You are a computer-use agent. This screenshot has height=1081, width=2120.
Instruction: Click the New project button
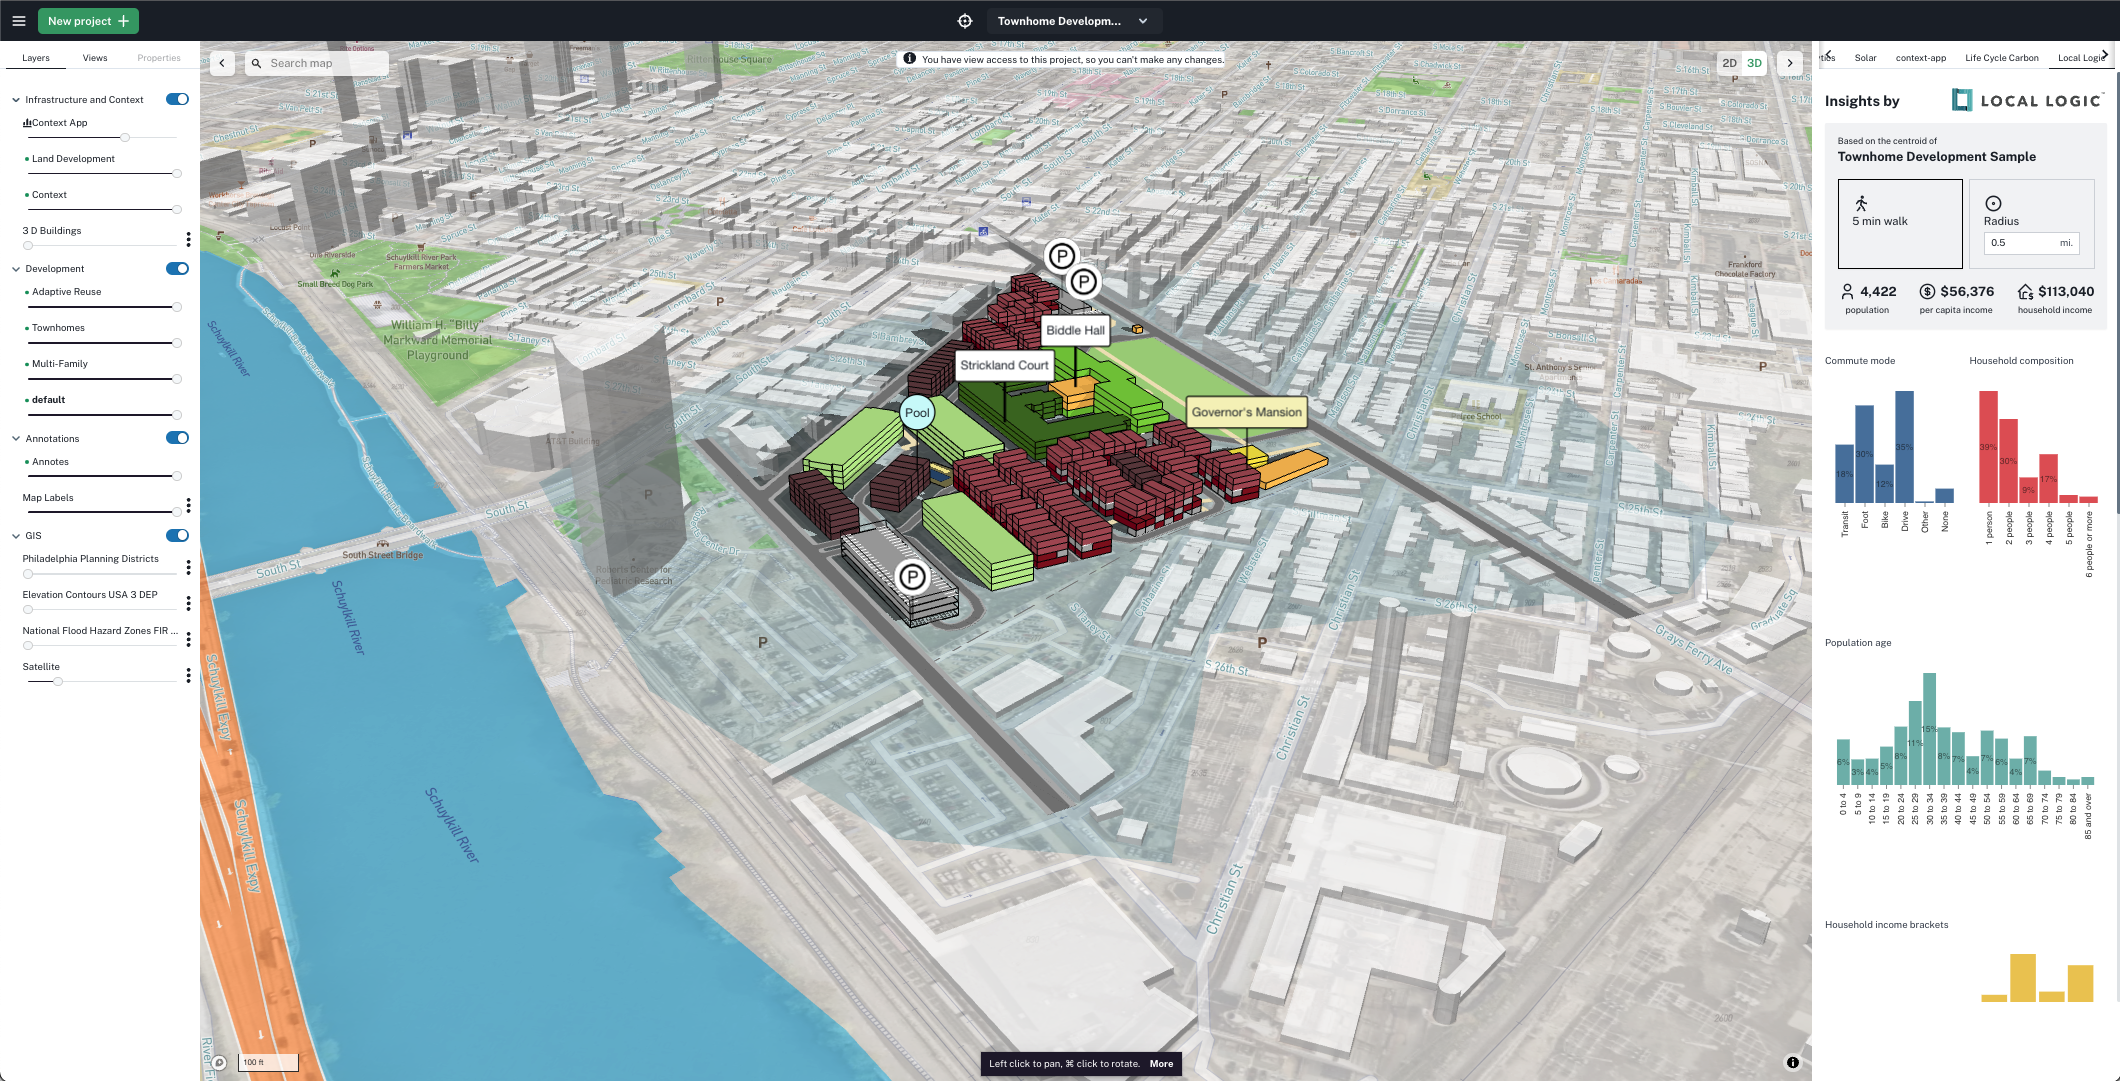click(88, 21)
